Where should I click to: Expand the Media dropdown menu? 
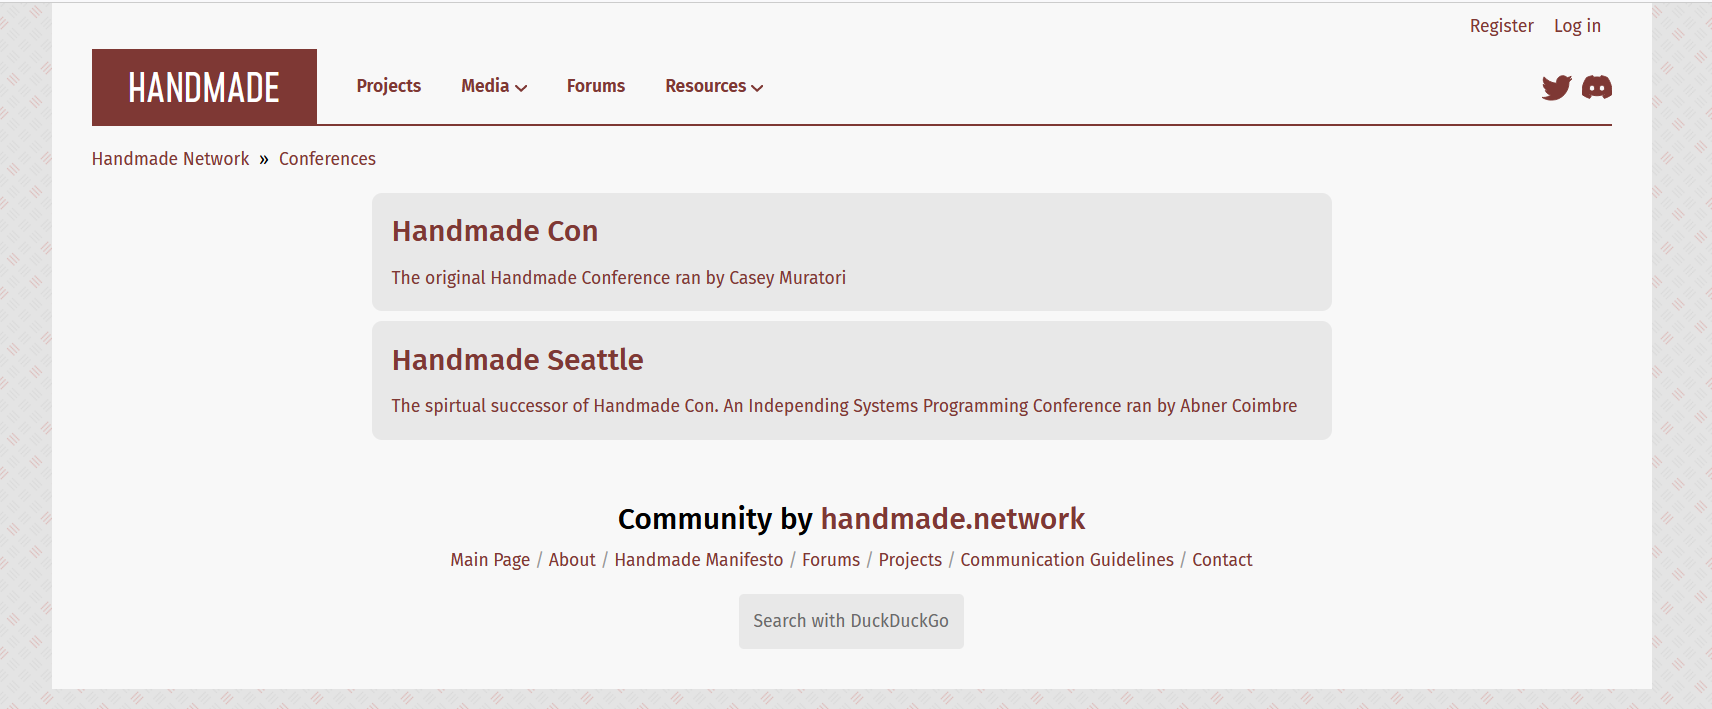(x=494, y=86)
